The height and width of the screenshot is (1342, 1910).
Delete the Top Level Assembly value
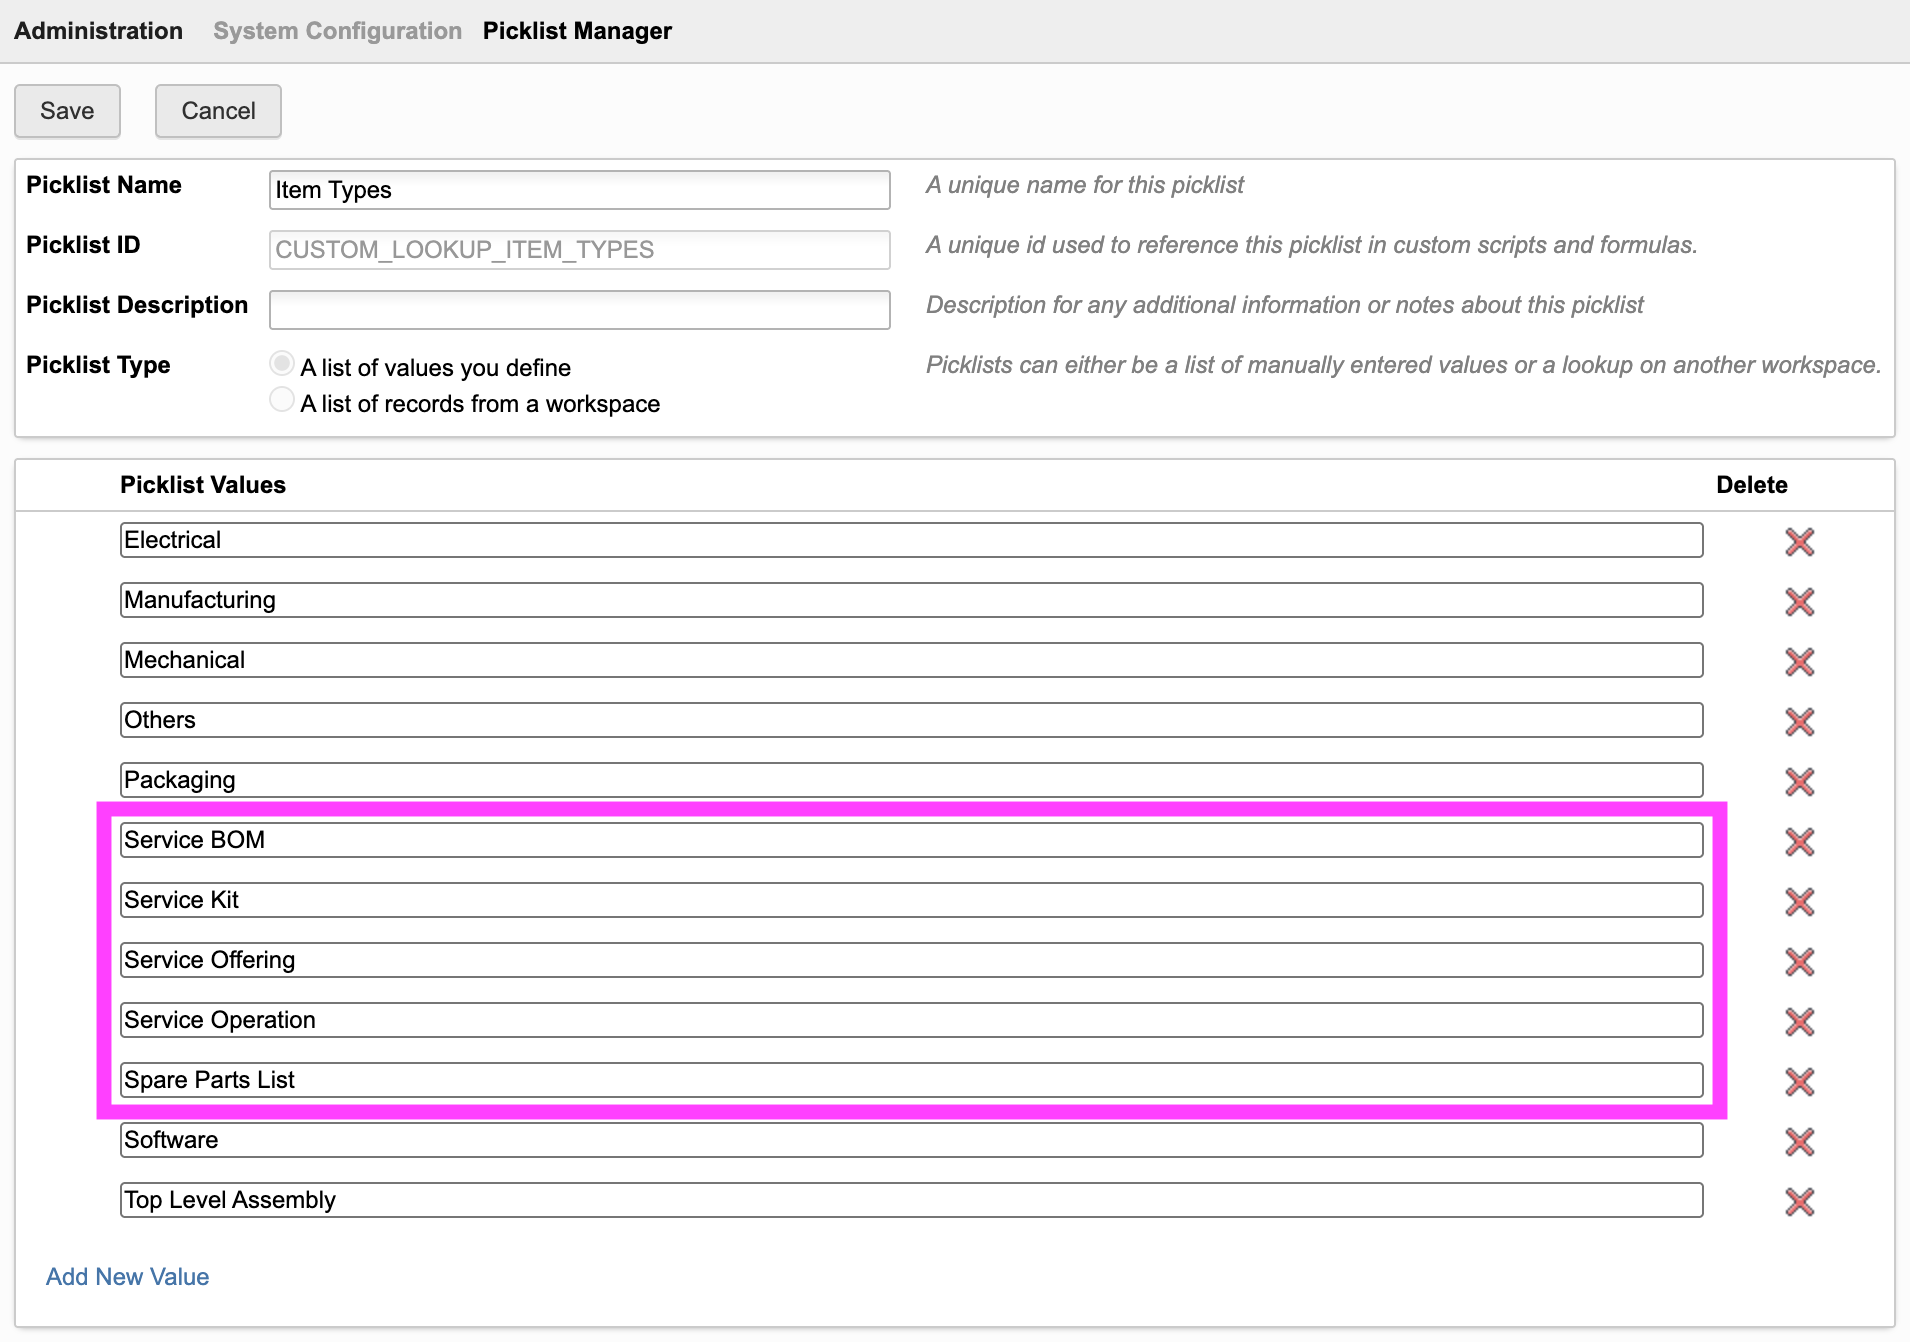(1799, 1201)
